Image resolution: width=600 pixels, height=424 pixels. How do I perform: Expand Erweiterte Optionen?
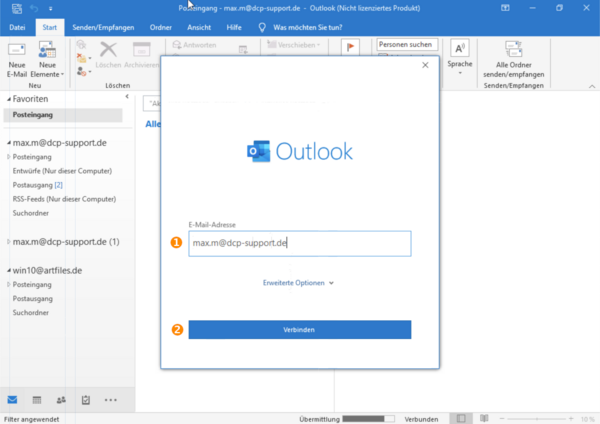click(298, 283)
